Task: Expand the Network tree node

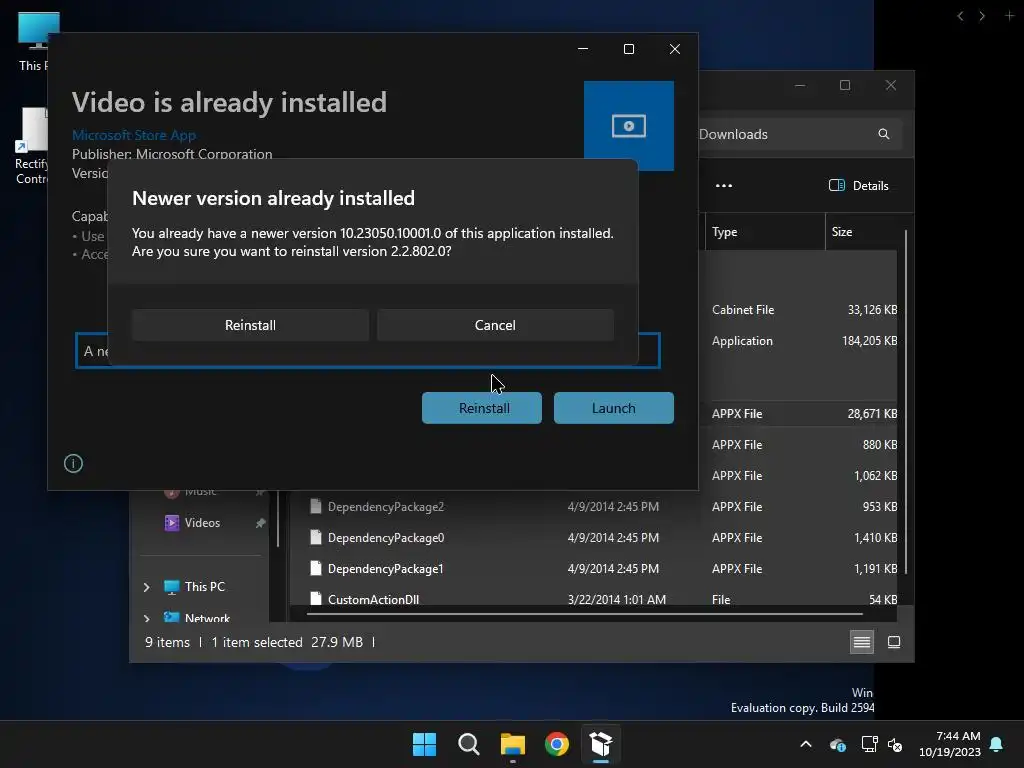Action: [146, 618]
